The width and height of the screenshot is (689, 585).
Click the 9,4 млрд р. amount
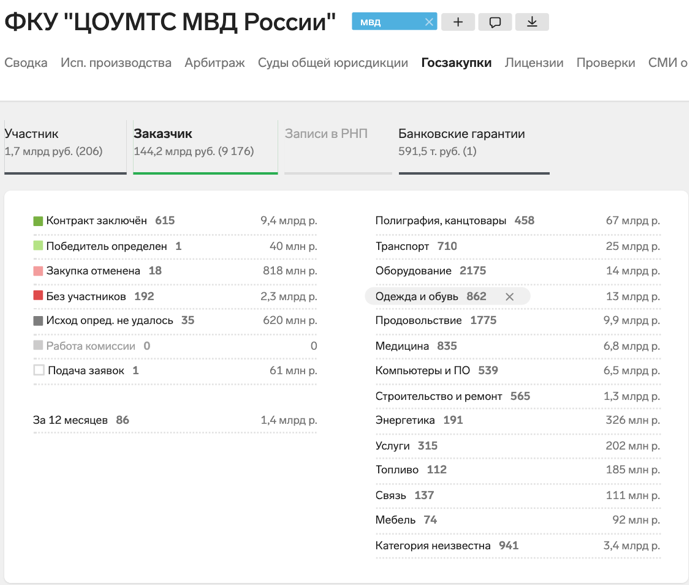click(289, 221)
